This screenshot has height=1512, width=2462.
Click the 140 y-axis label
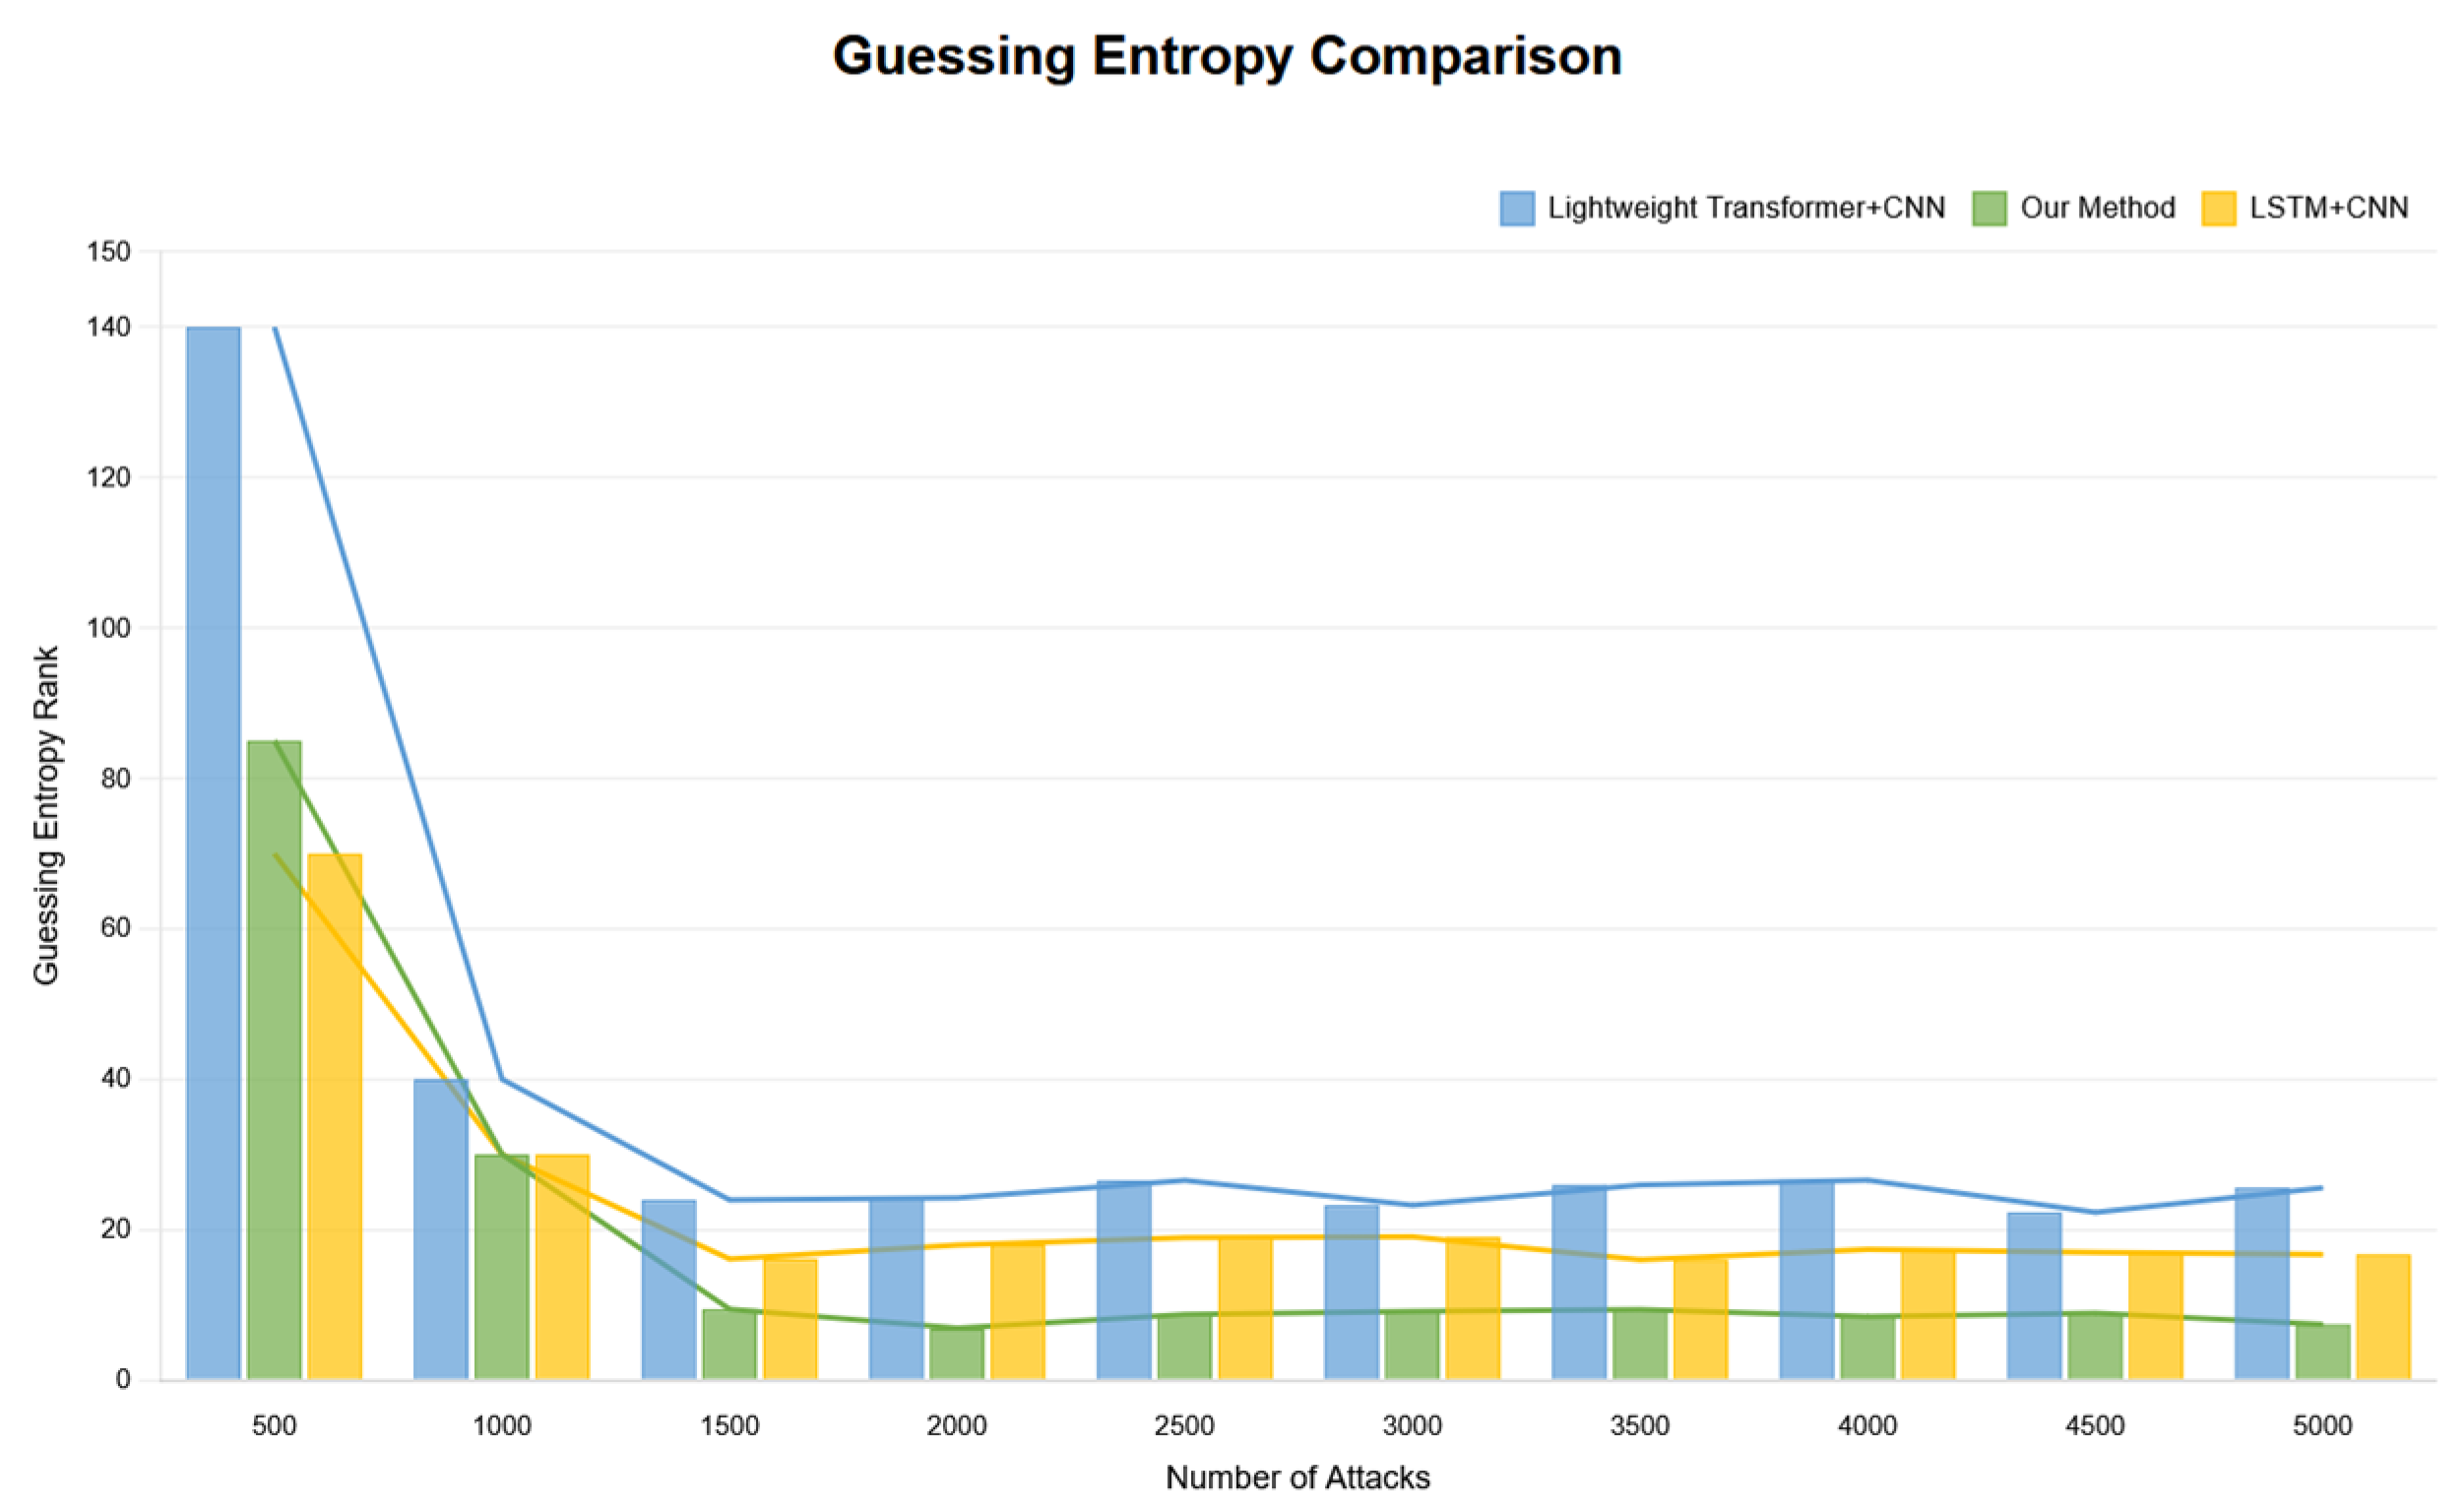[x=109, y=327]
